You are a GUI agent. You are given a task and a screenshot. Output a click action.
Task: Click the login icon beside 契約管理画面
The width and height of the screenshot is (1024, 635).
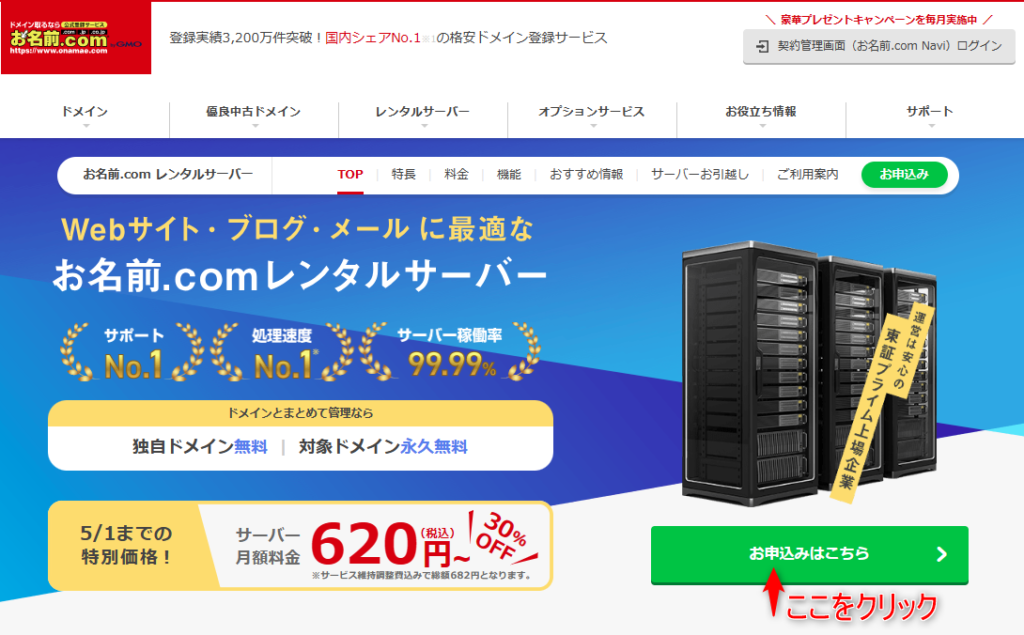click(762, 46)
